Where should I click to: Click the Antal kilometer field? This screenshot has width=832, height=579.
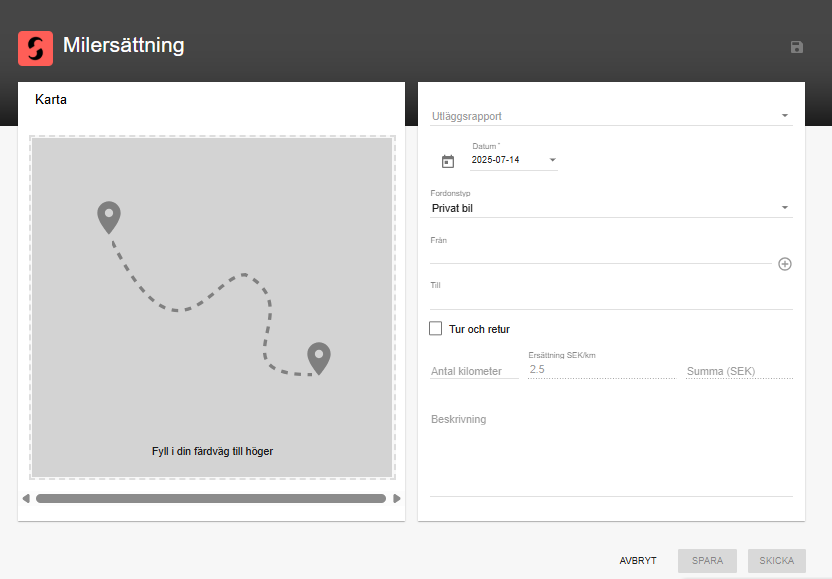click(x=474, y=371)
